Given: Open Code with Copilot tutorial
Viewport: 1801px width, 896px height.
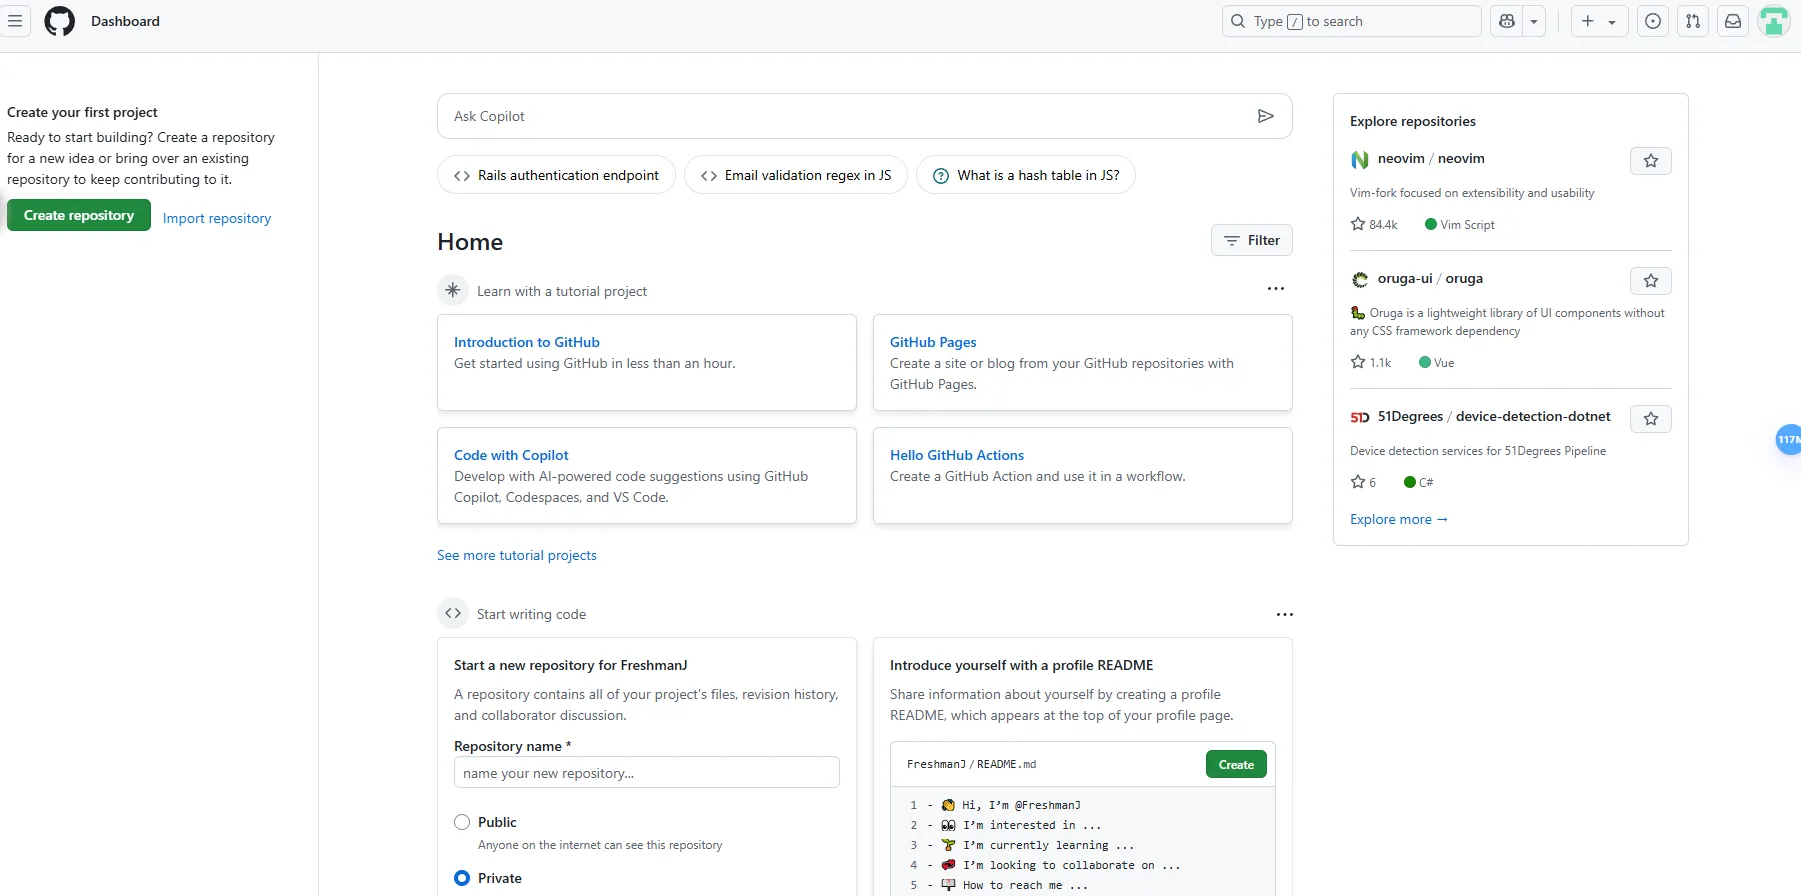Looking at the screenshot, I should pyautogui.click(x=511, y=455).
